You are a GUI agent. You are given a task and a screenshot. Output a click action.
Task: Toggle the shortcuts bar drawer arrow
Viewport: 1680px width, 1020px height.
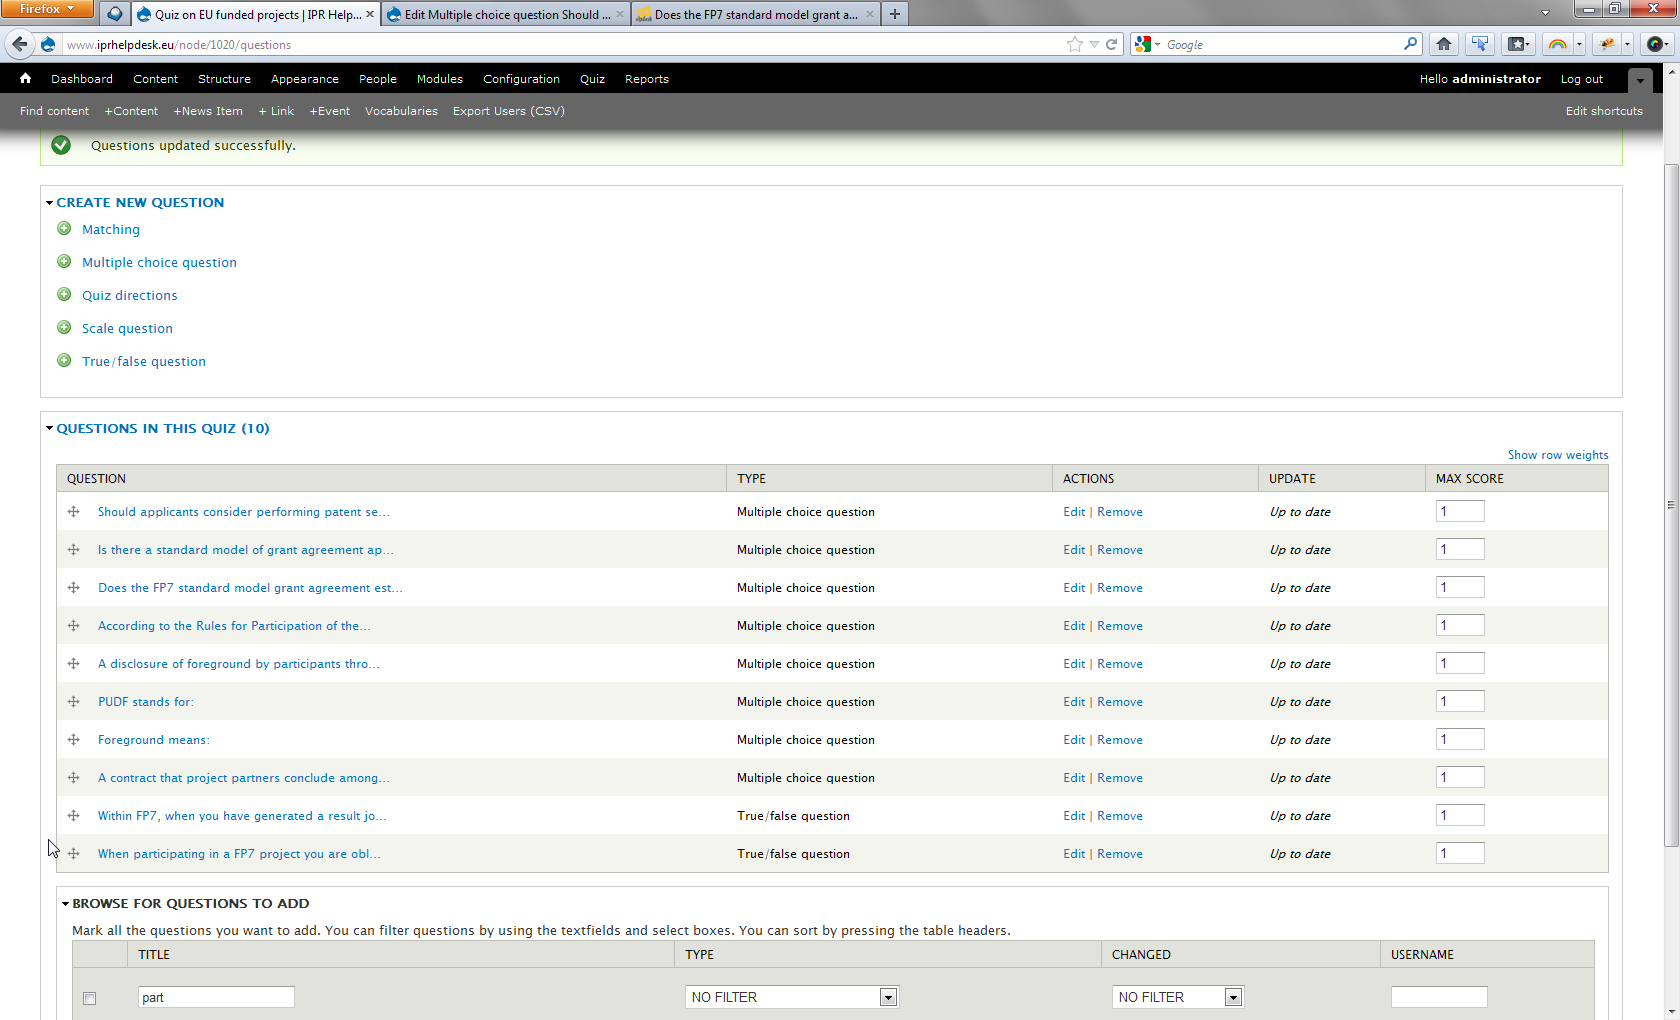pyautogui.click(x=1640, y=80)
